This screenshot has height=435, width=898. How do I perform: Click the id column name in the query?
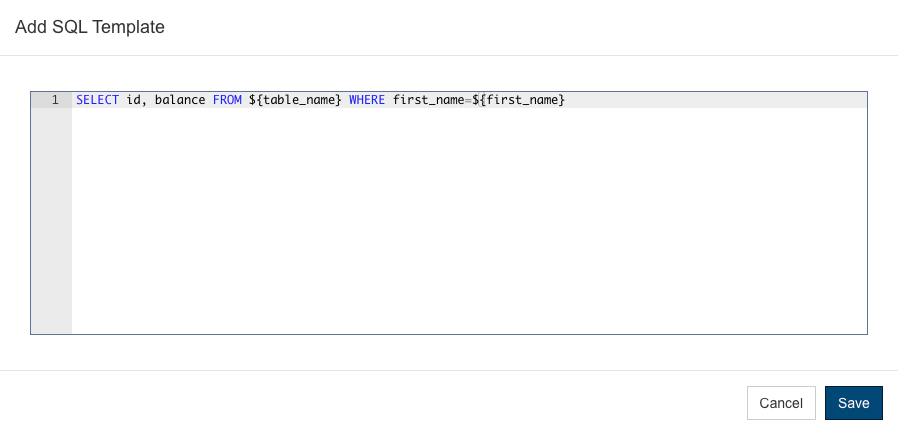tap(133, 100)
